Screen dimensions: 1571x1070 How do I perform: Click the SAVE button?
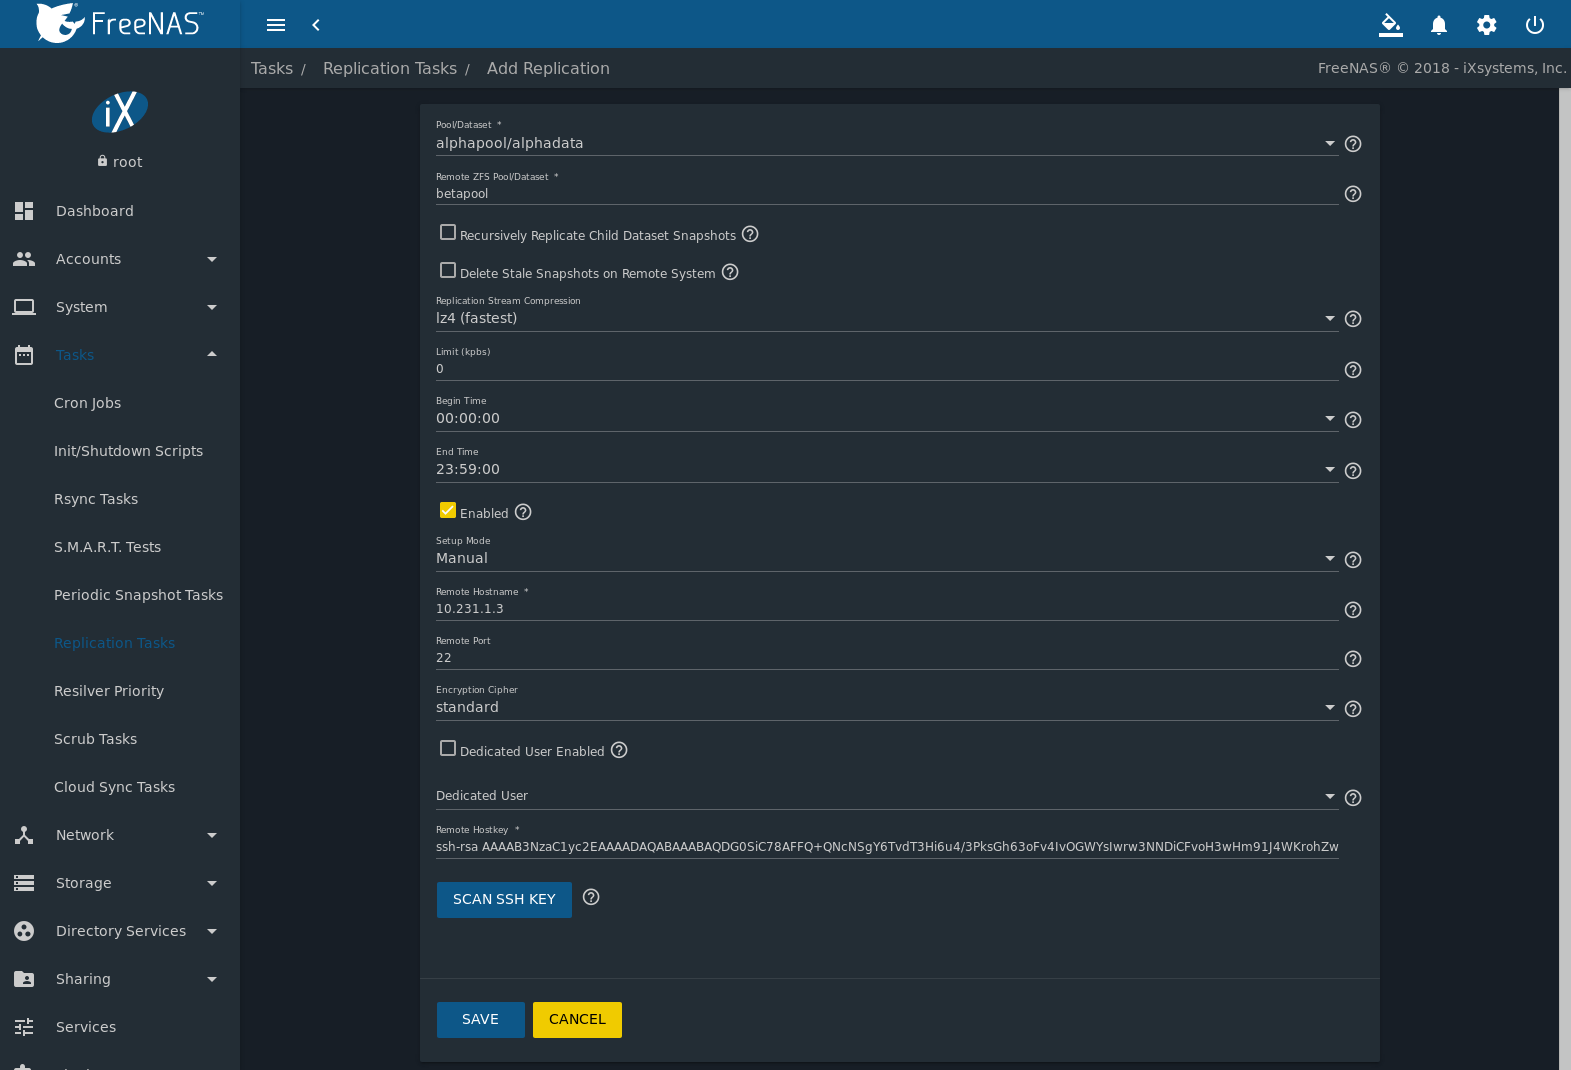(480, 1019)
